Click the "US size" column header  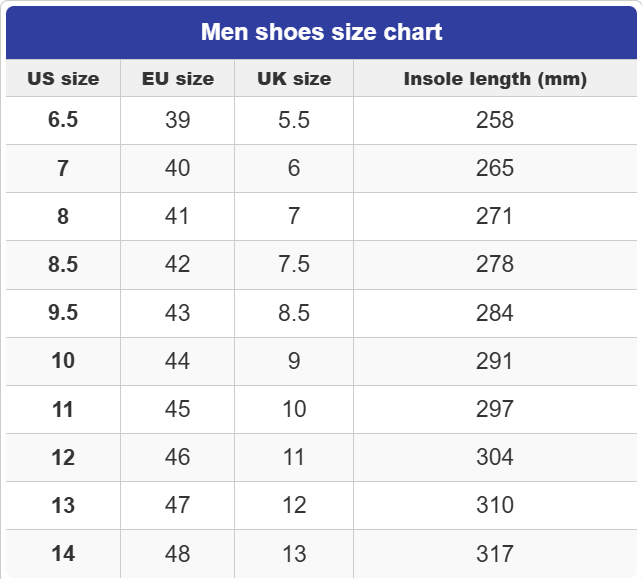pyautogui.click(x=63, y=79)
